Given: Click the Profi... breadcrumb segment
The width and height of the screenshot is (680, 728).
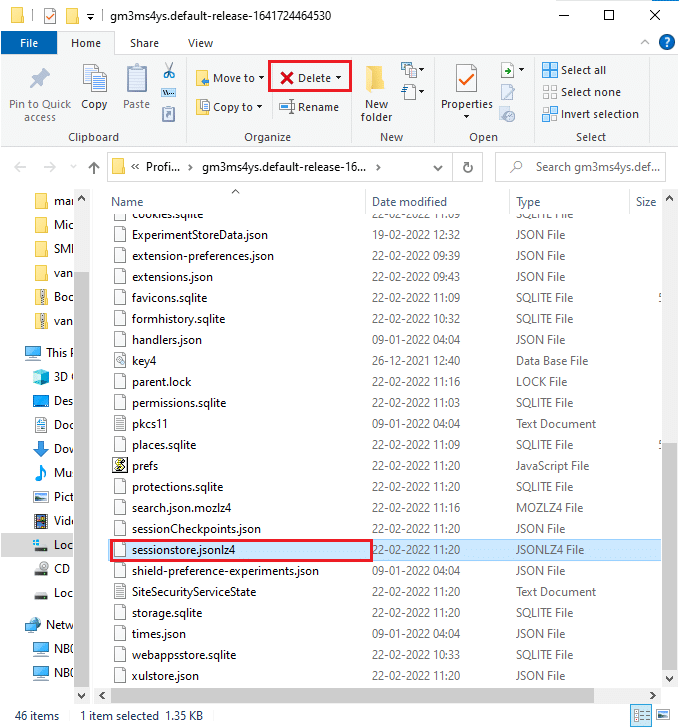Looking at the screenshot, I should 163,167.
